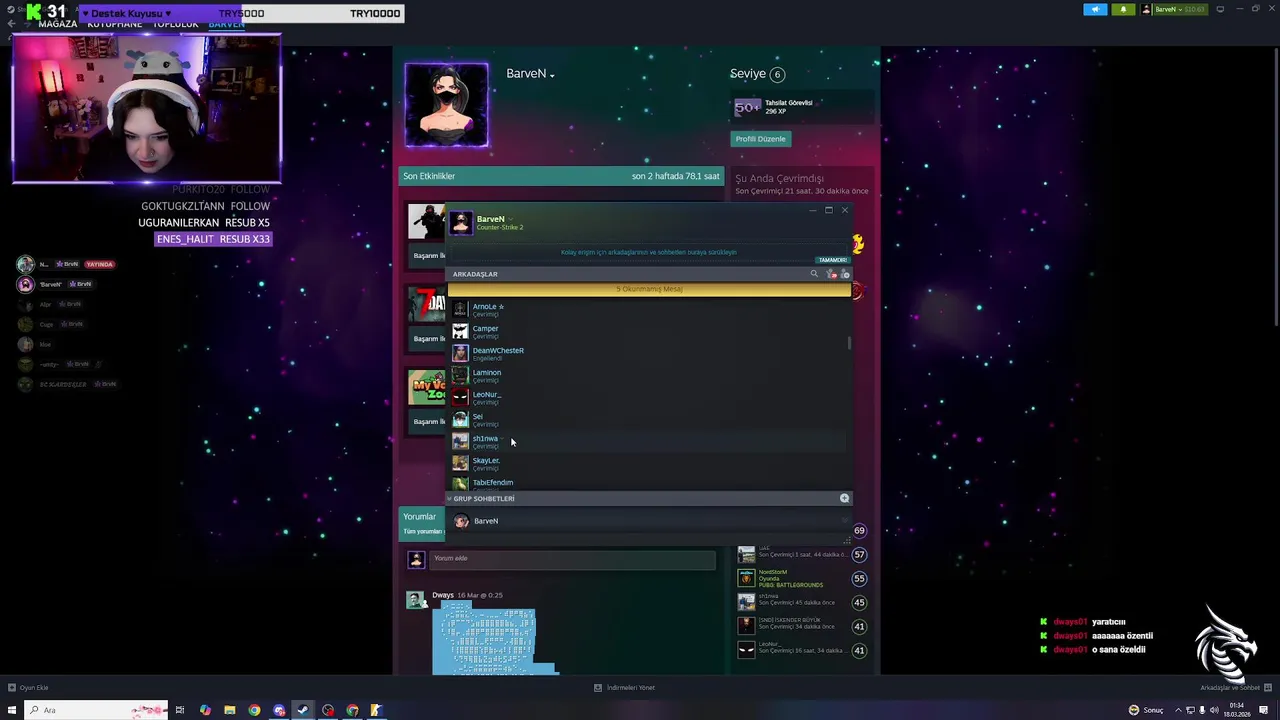Show hidden system tray icons chevron
Screen dimensions: 1280x720
click(x=1177, y=710)
